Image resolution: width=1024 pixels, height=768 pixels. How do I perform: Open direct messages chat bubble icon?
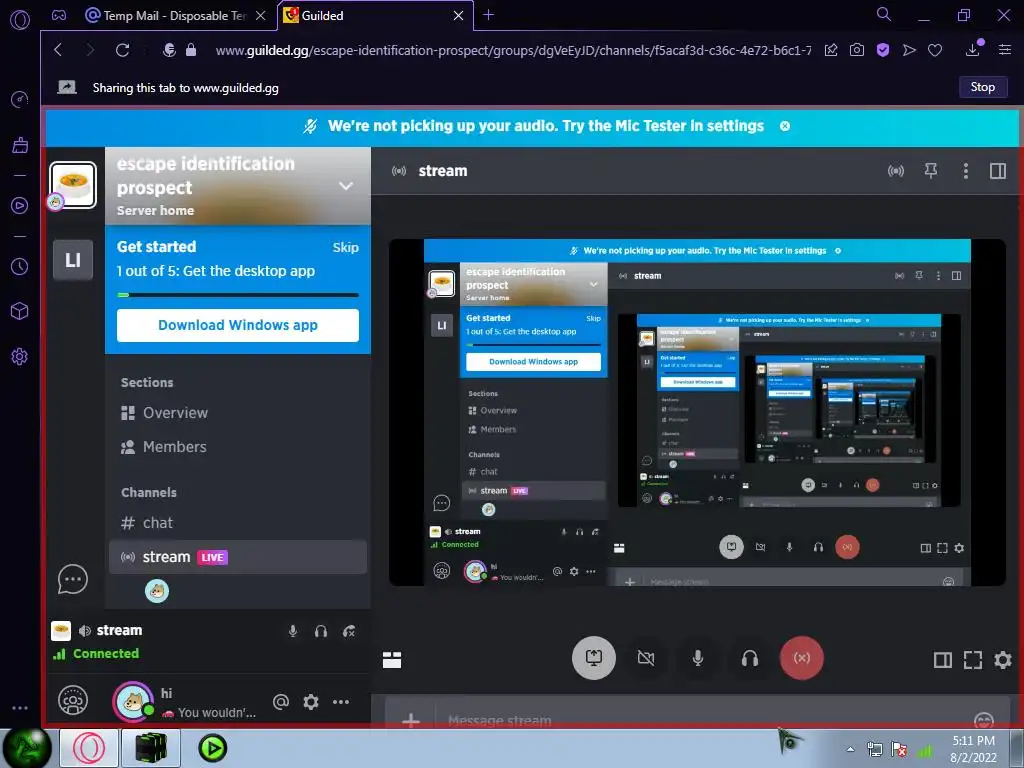(72, 579)
